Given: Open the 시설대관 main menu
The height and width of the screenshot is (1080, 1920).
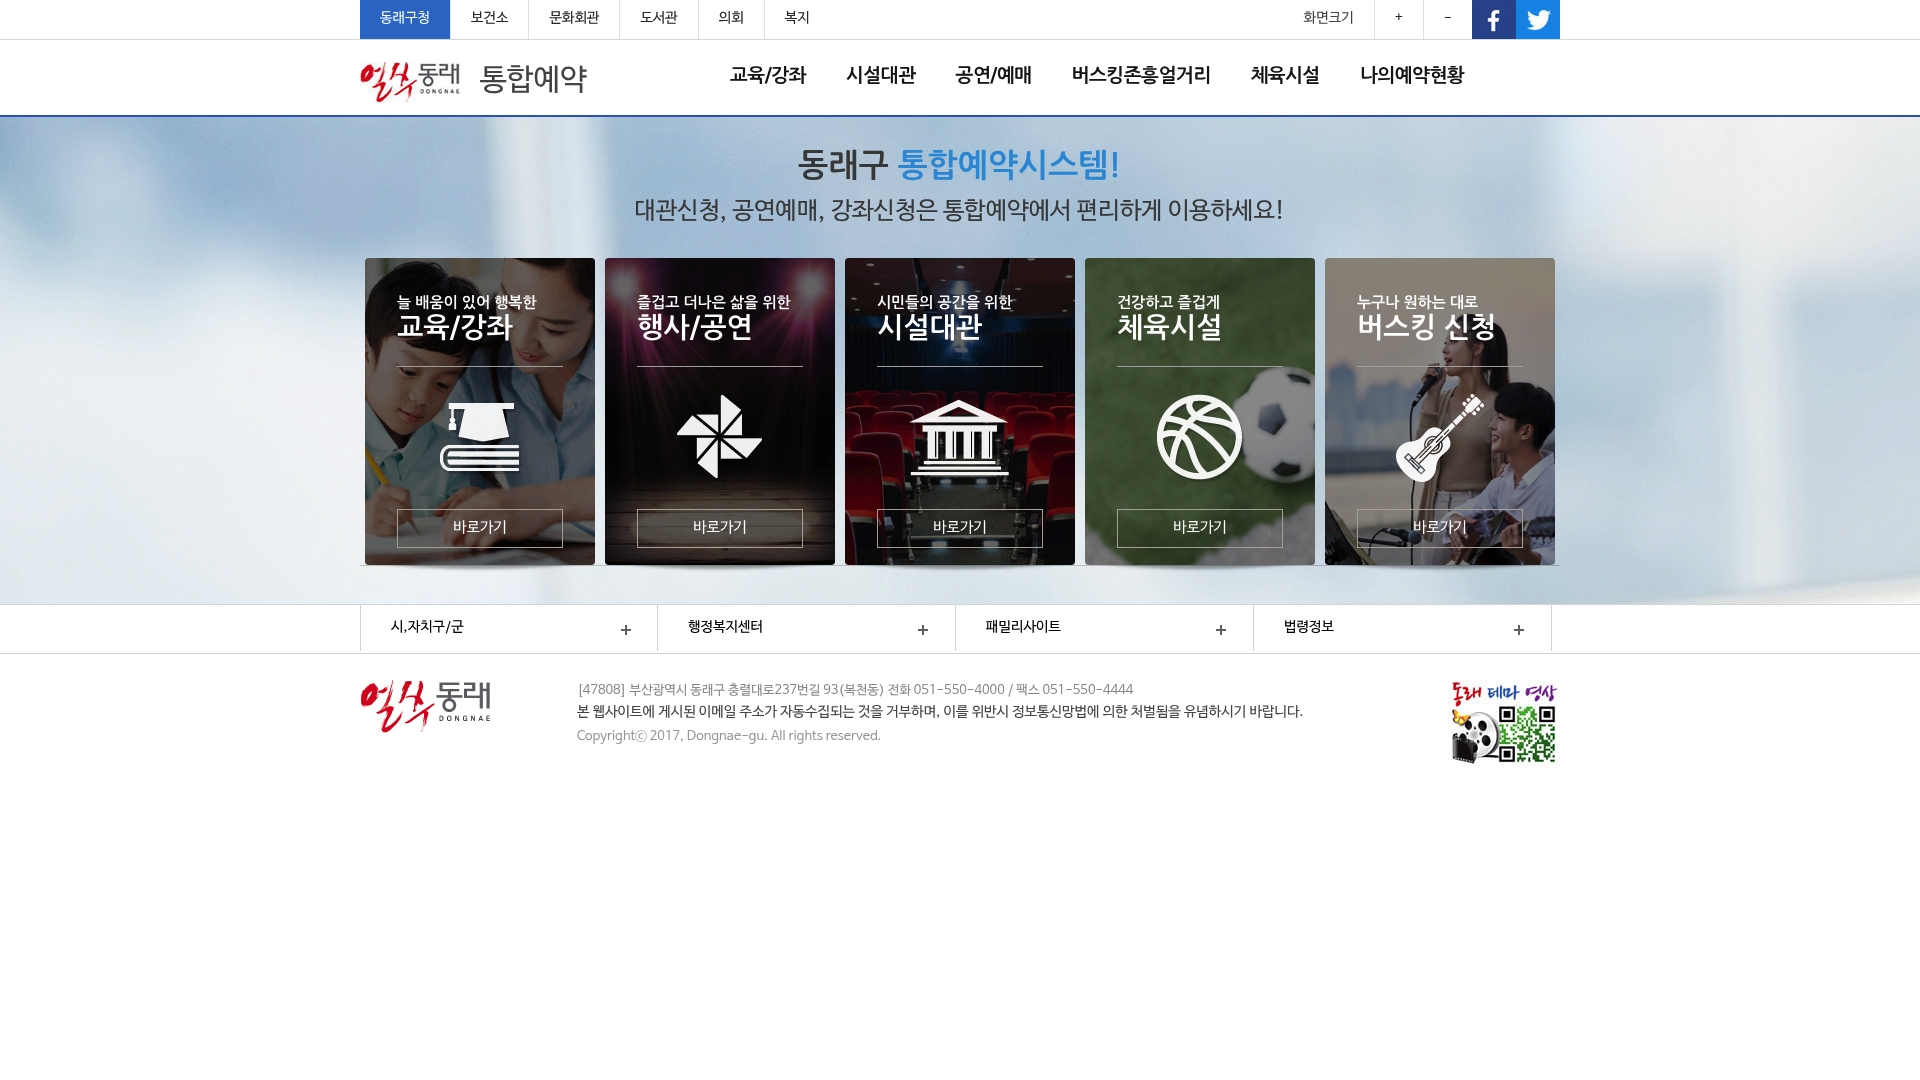Looking at the screenshot, I should [x=881, y=76].
